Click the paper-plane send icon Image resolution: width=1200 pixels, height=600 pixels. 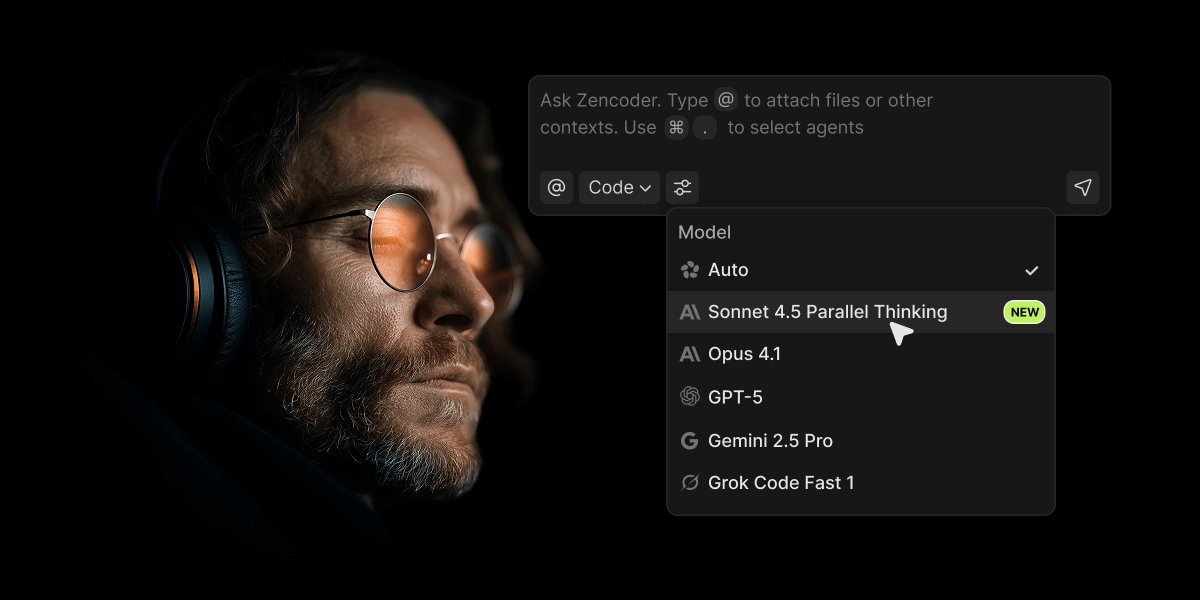coord(1083,187)
